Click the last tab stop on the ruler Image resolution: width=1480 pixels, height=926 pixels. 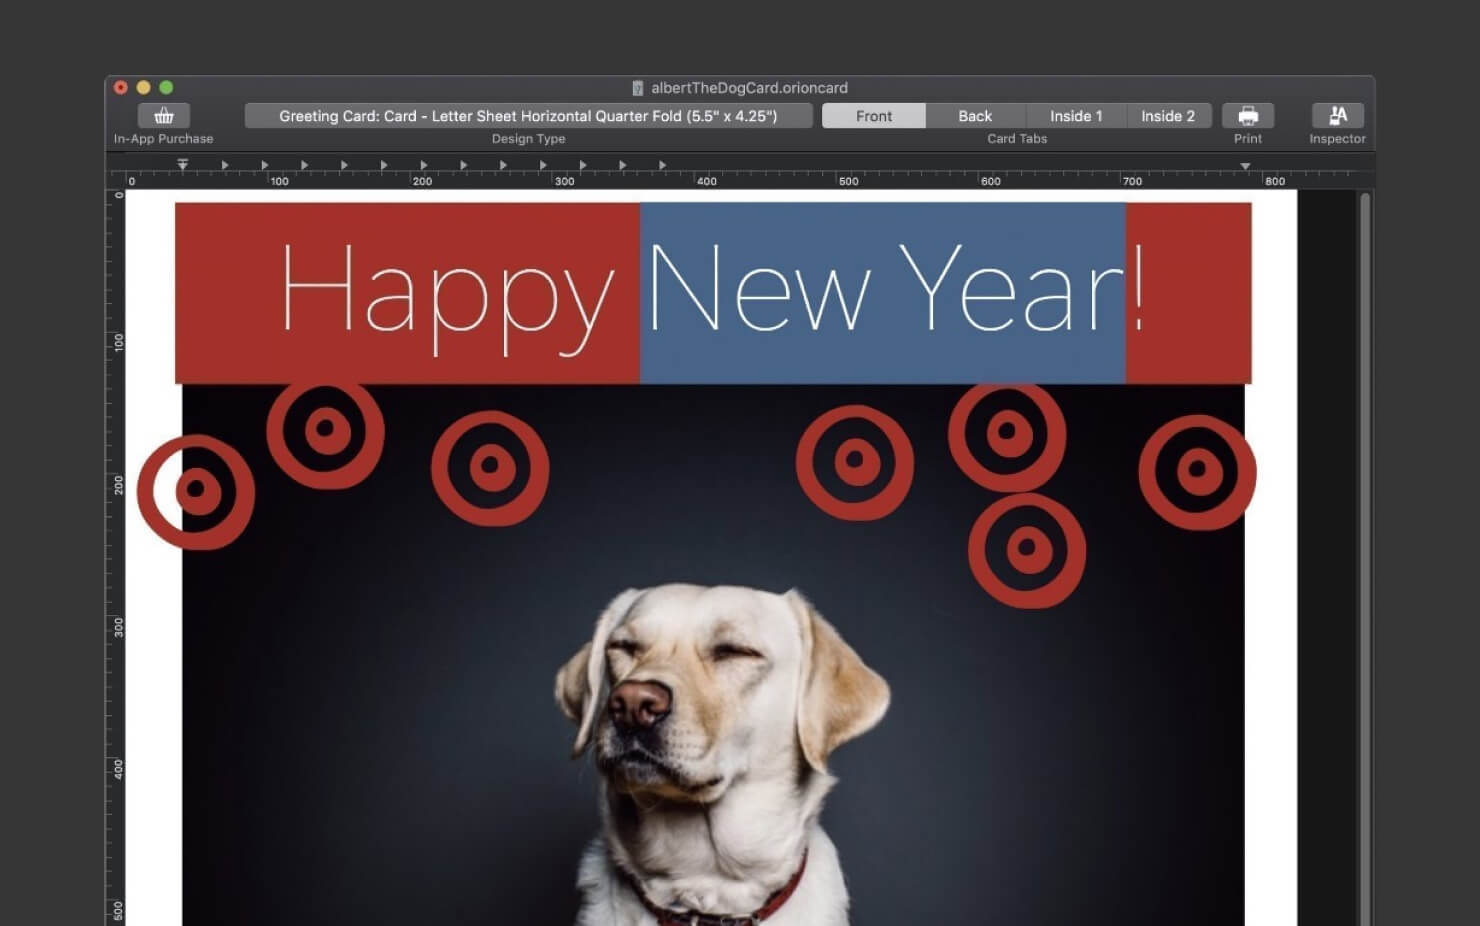(x=662, y=165)
